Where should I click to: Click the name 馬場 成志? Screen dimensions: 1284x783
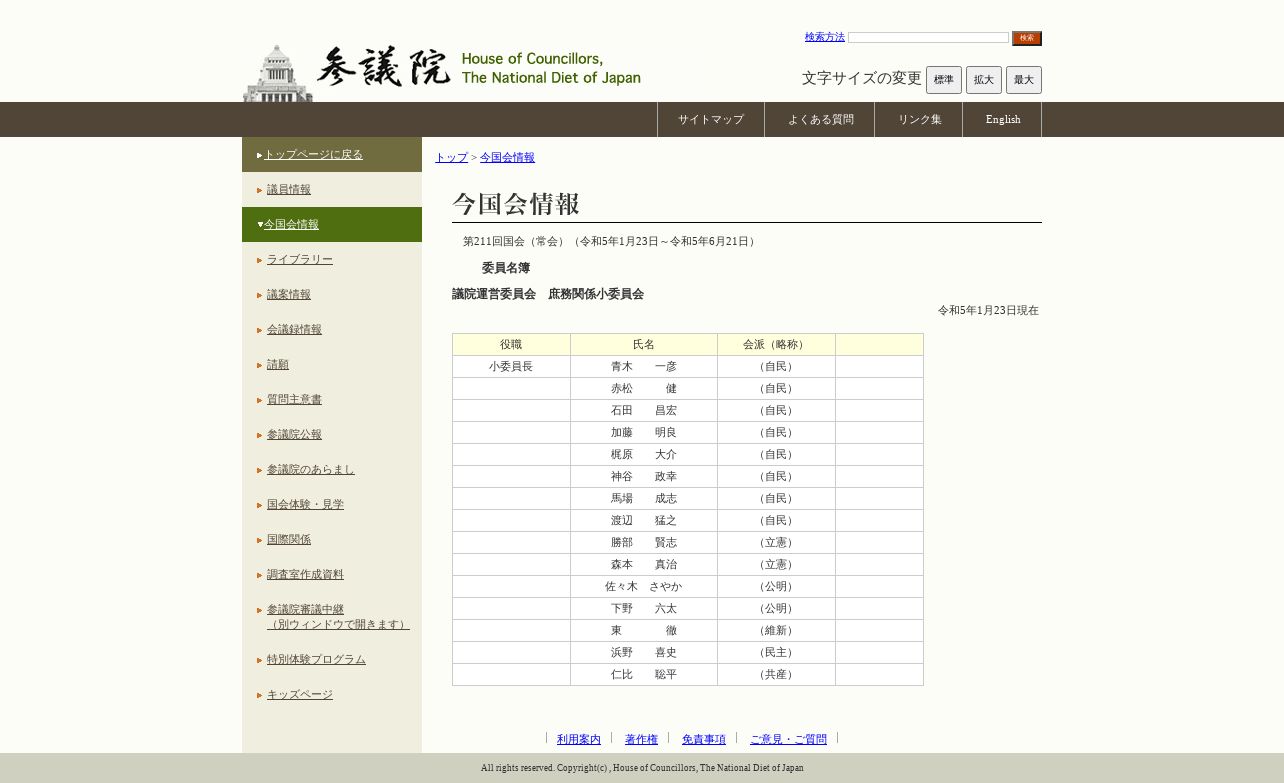[x=644, y=499]
